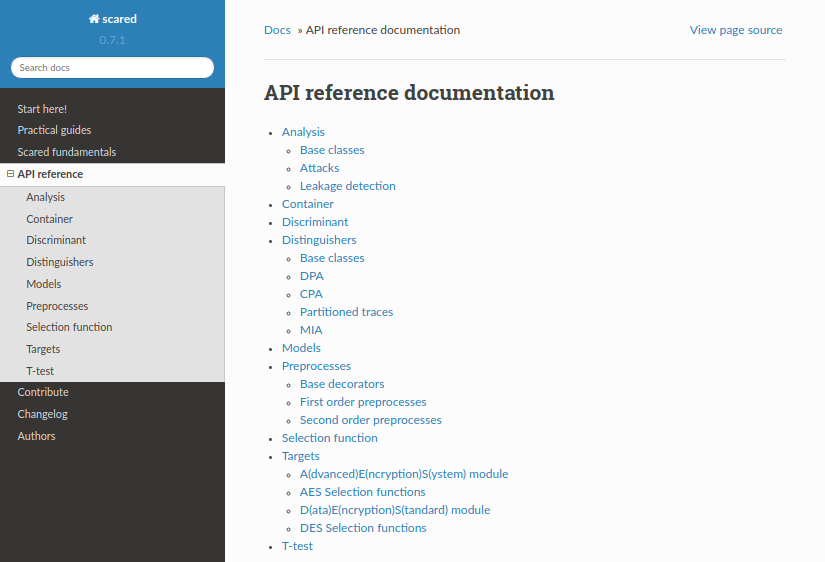Select Analysis in the sidebar submenu
This screenshot has height=562, width=825.
tap(46, 197)
